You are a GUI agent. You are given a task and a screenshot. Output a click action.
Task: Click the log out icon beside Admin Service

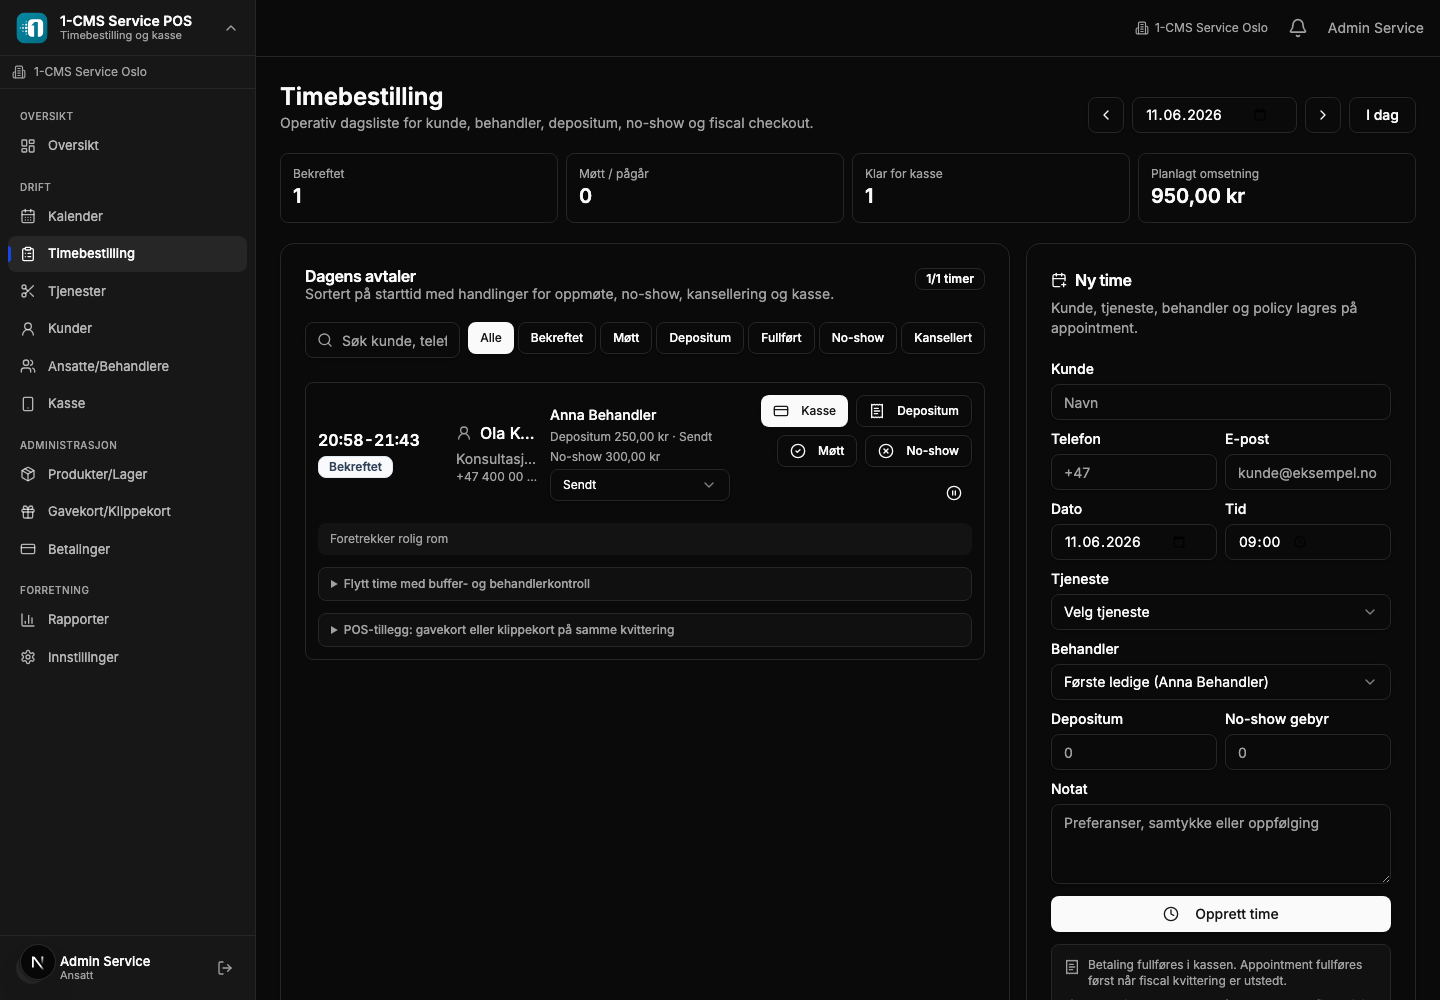225,968
